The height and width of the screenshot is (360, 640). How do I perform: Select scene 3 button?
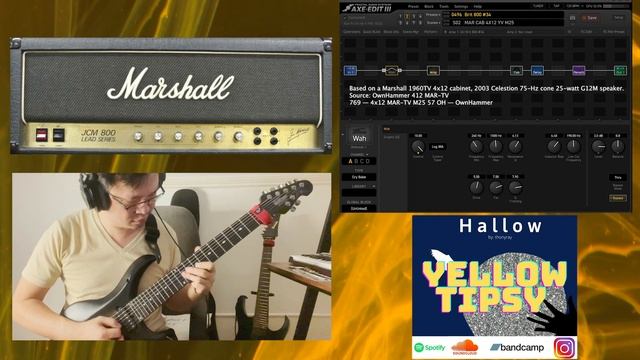coord(413,17)
